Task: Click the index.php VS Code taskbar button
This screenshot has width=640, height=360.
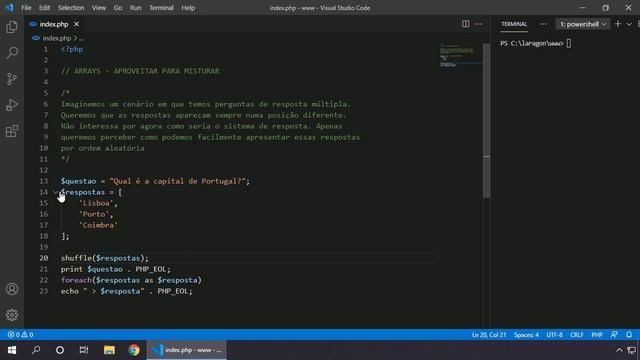Action: 187,350
